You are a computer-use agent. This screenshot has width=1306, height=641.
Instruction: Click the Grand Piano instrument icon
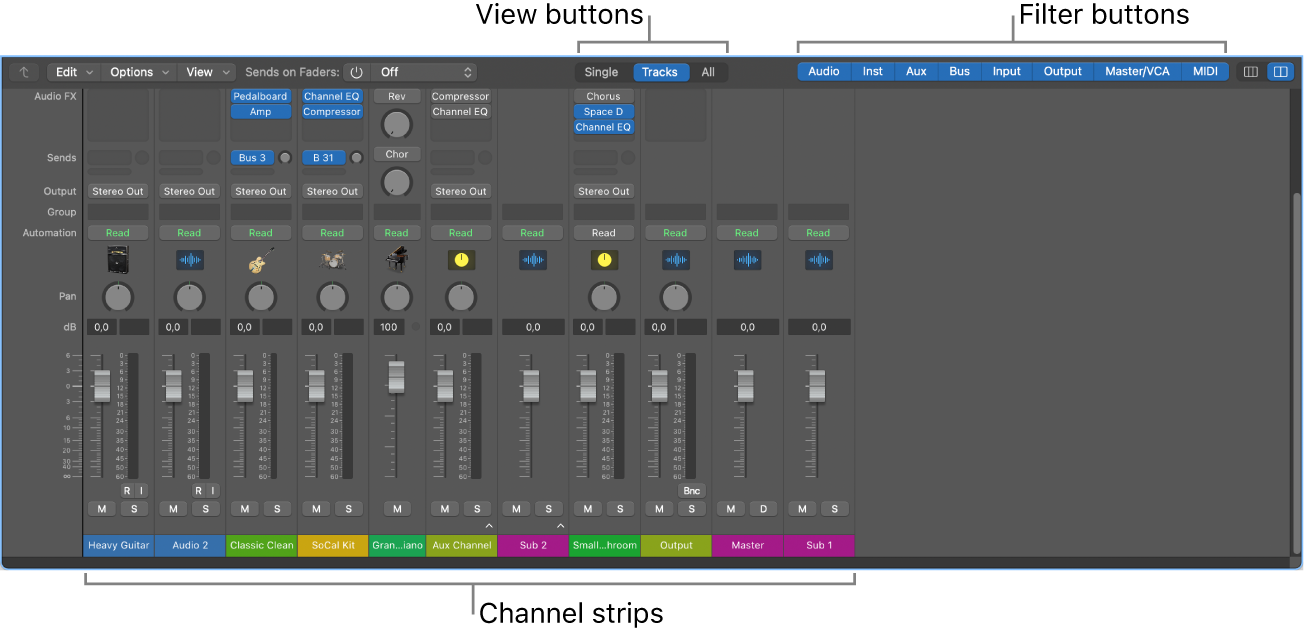click(397, 260)
